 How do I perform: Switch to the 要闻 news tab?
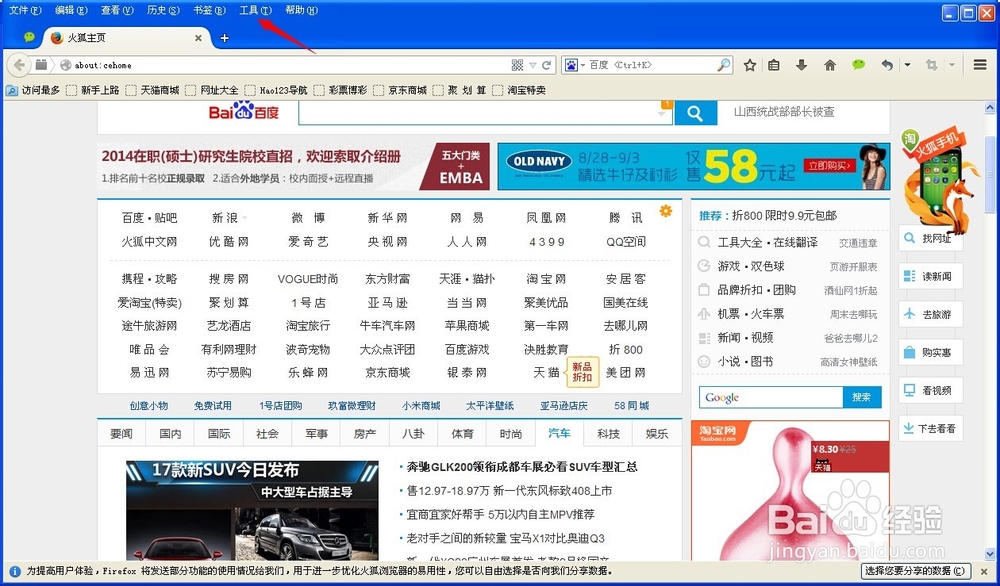point(121,434)
